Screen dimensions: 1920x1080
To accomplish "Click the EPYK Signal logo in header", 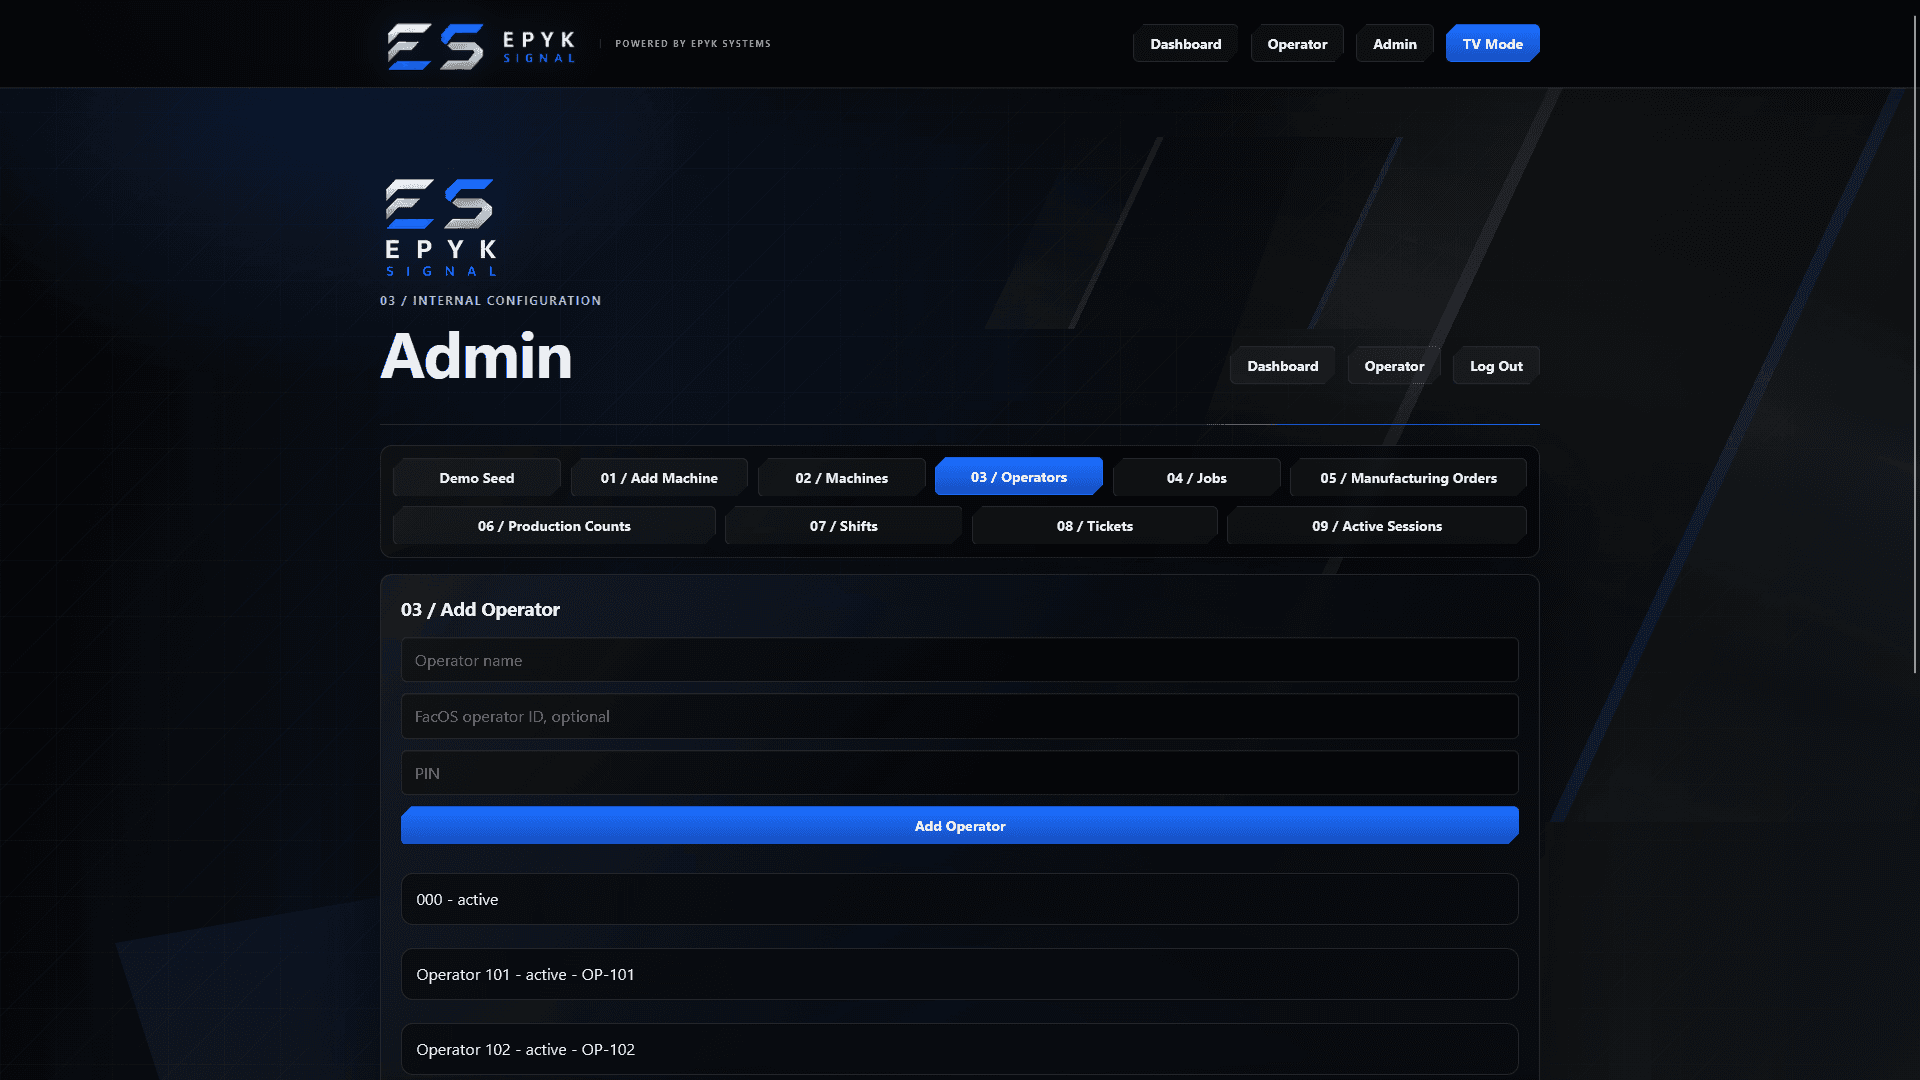I will point(482,45).
